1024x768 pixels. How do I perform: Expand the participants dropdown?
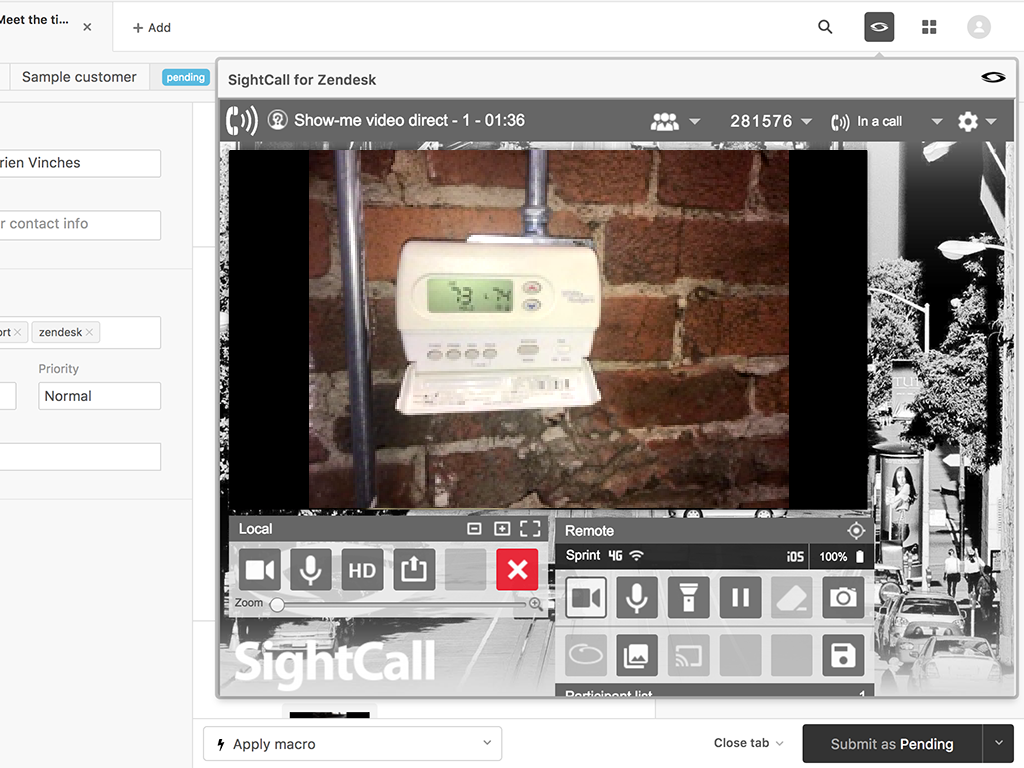coord(675,121)
